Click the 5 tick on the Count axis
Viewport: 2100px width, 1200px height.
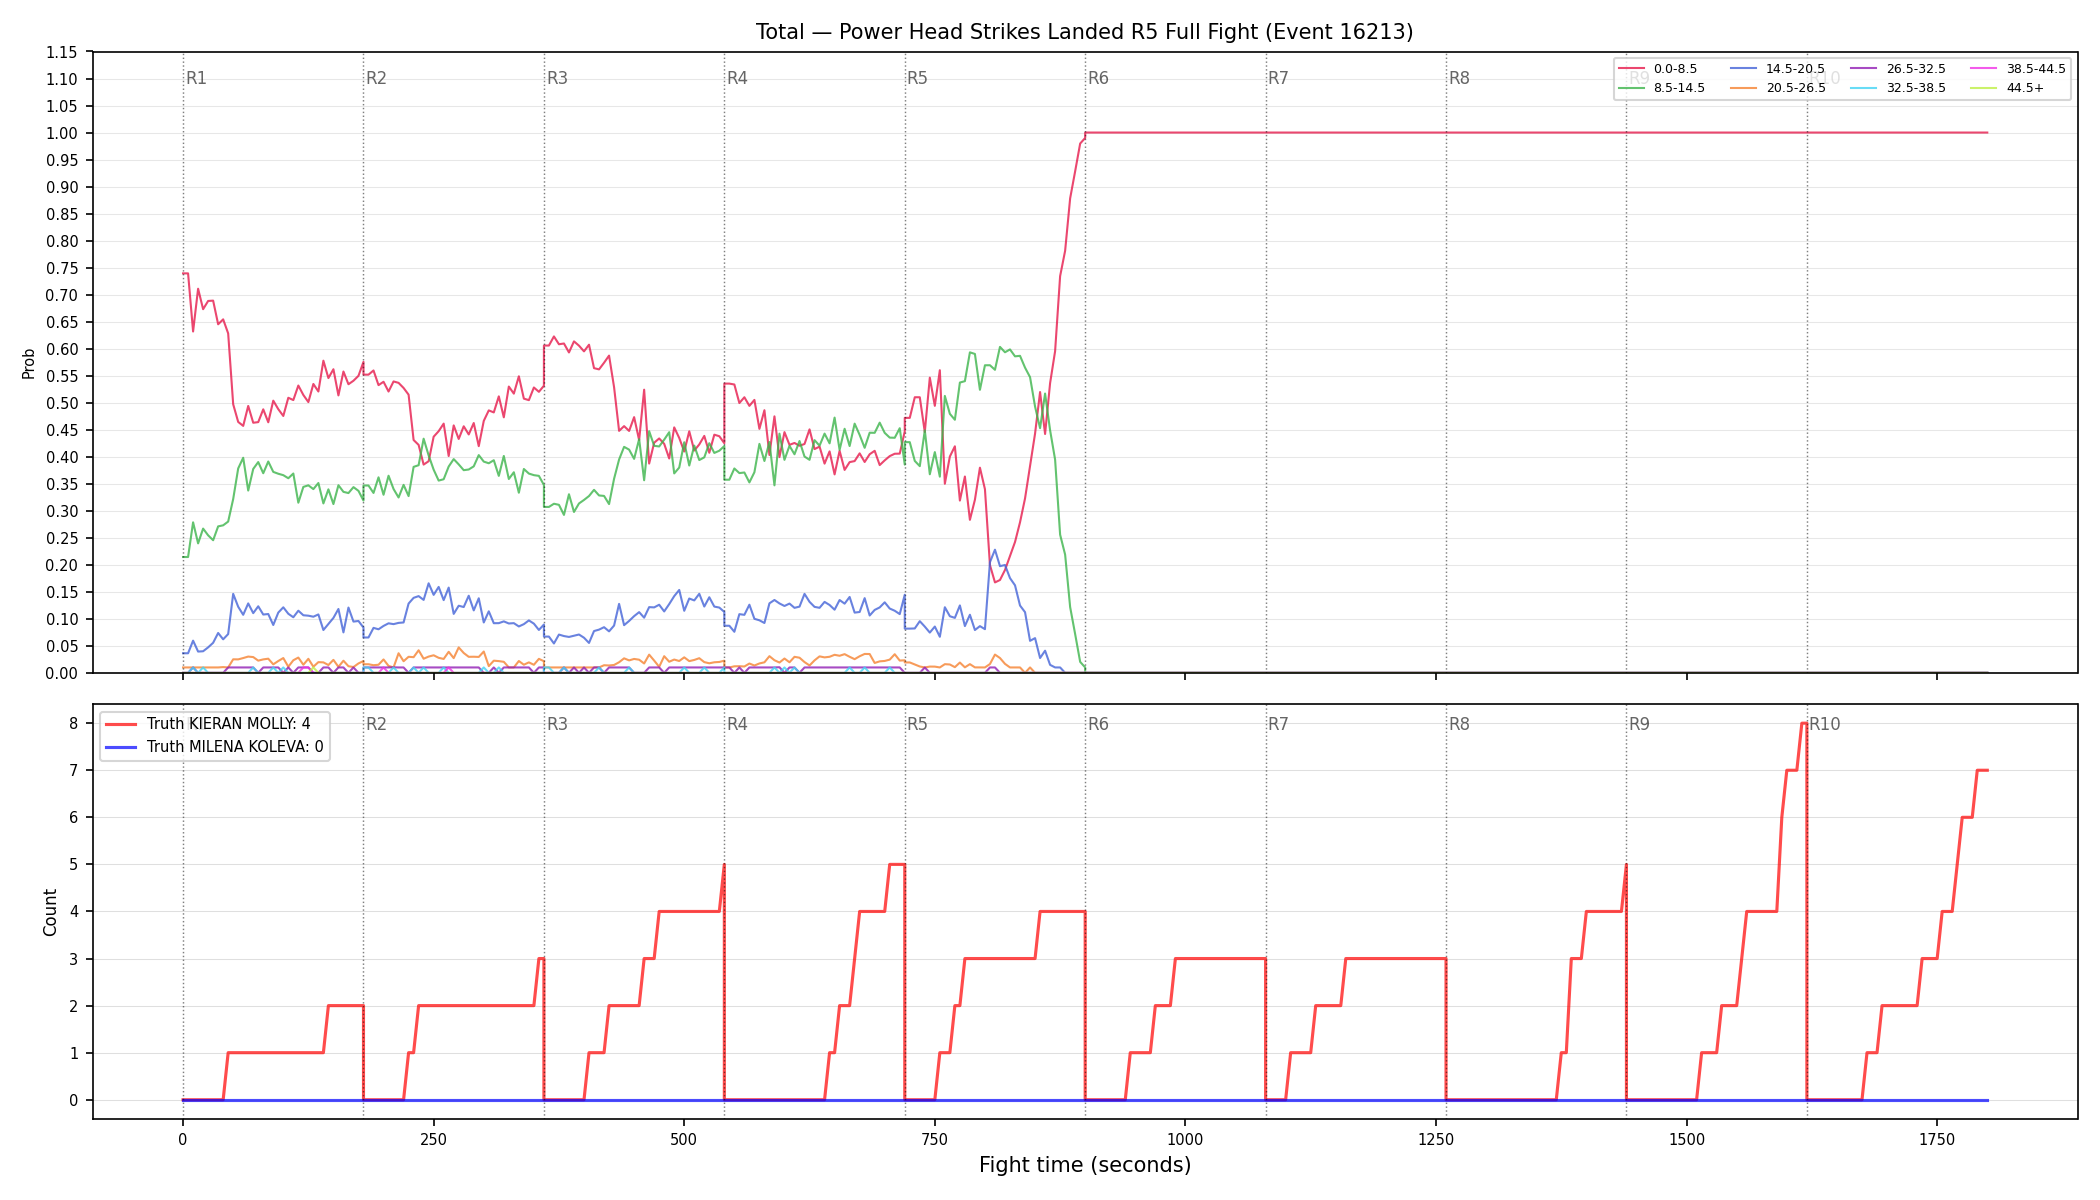click(x=74, y=864)
